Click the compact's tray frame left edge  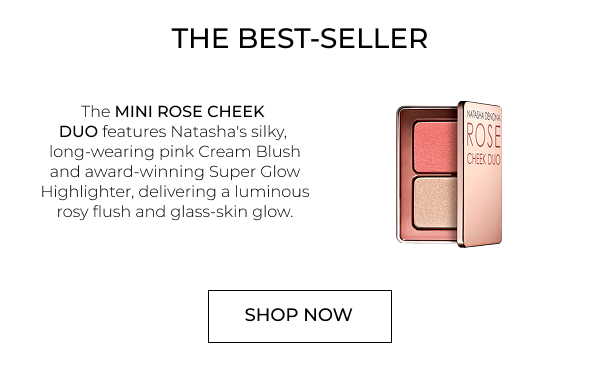coord(398,174)
